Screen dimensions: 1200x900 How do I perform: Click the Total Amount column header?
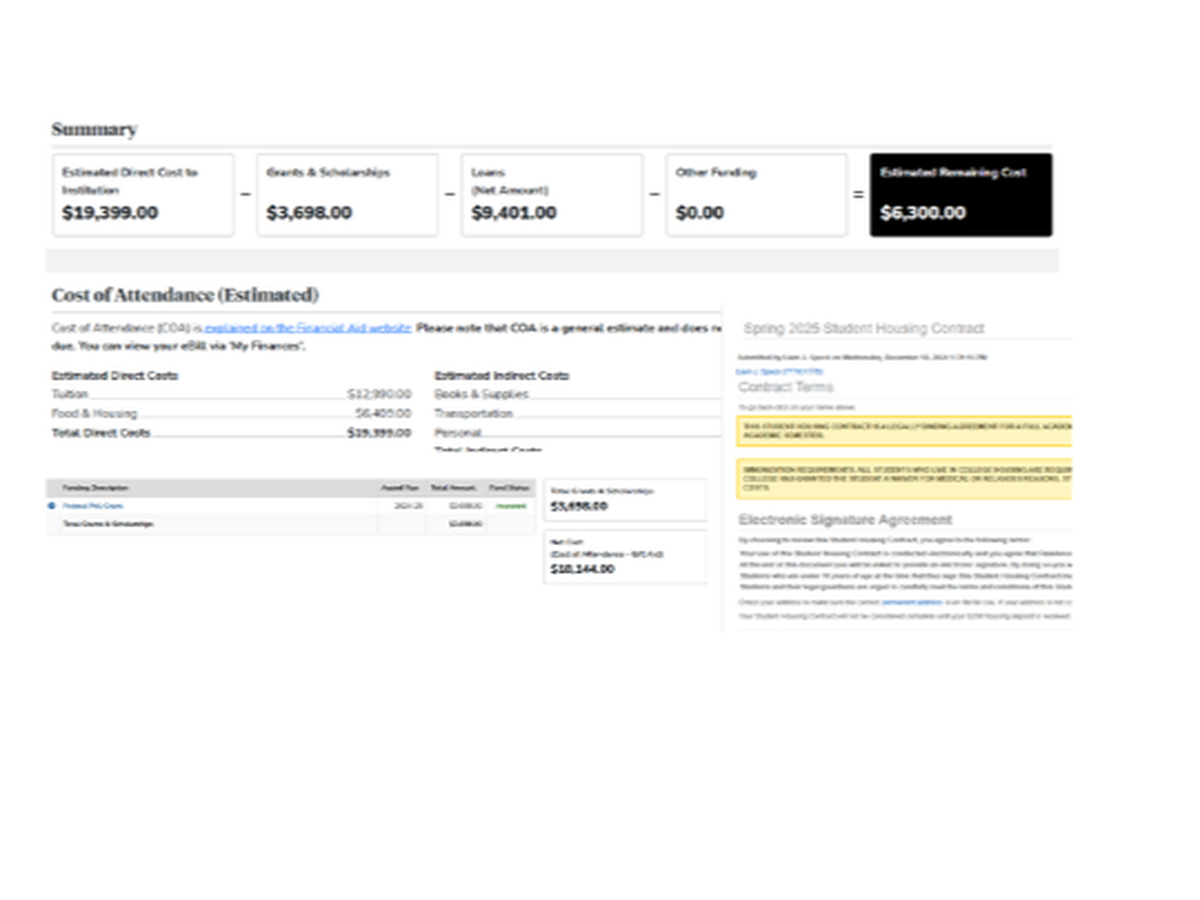(x=456, y=488)
